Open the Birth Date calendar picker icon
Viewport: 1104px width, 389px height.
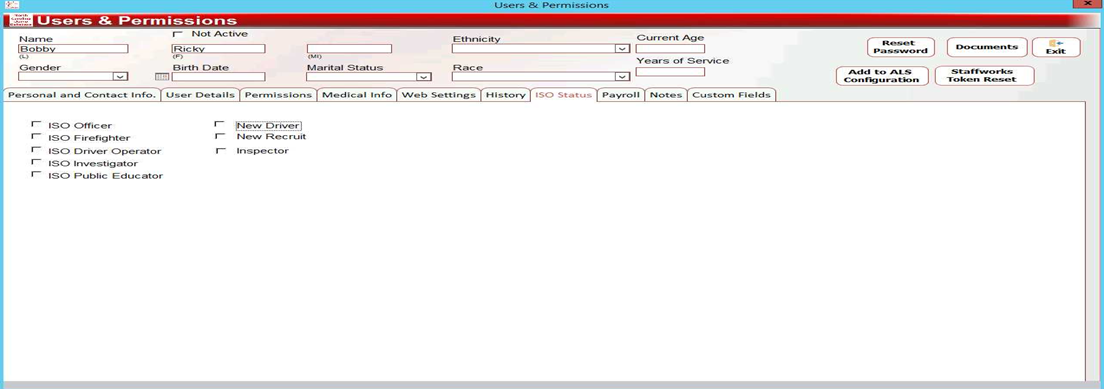click(162, 77)
